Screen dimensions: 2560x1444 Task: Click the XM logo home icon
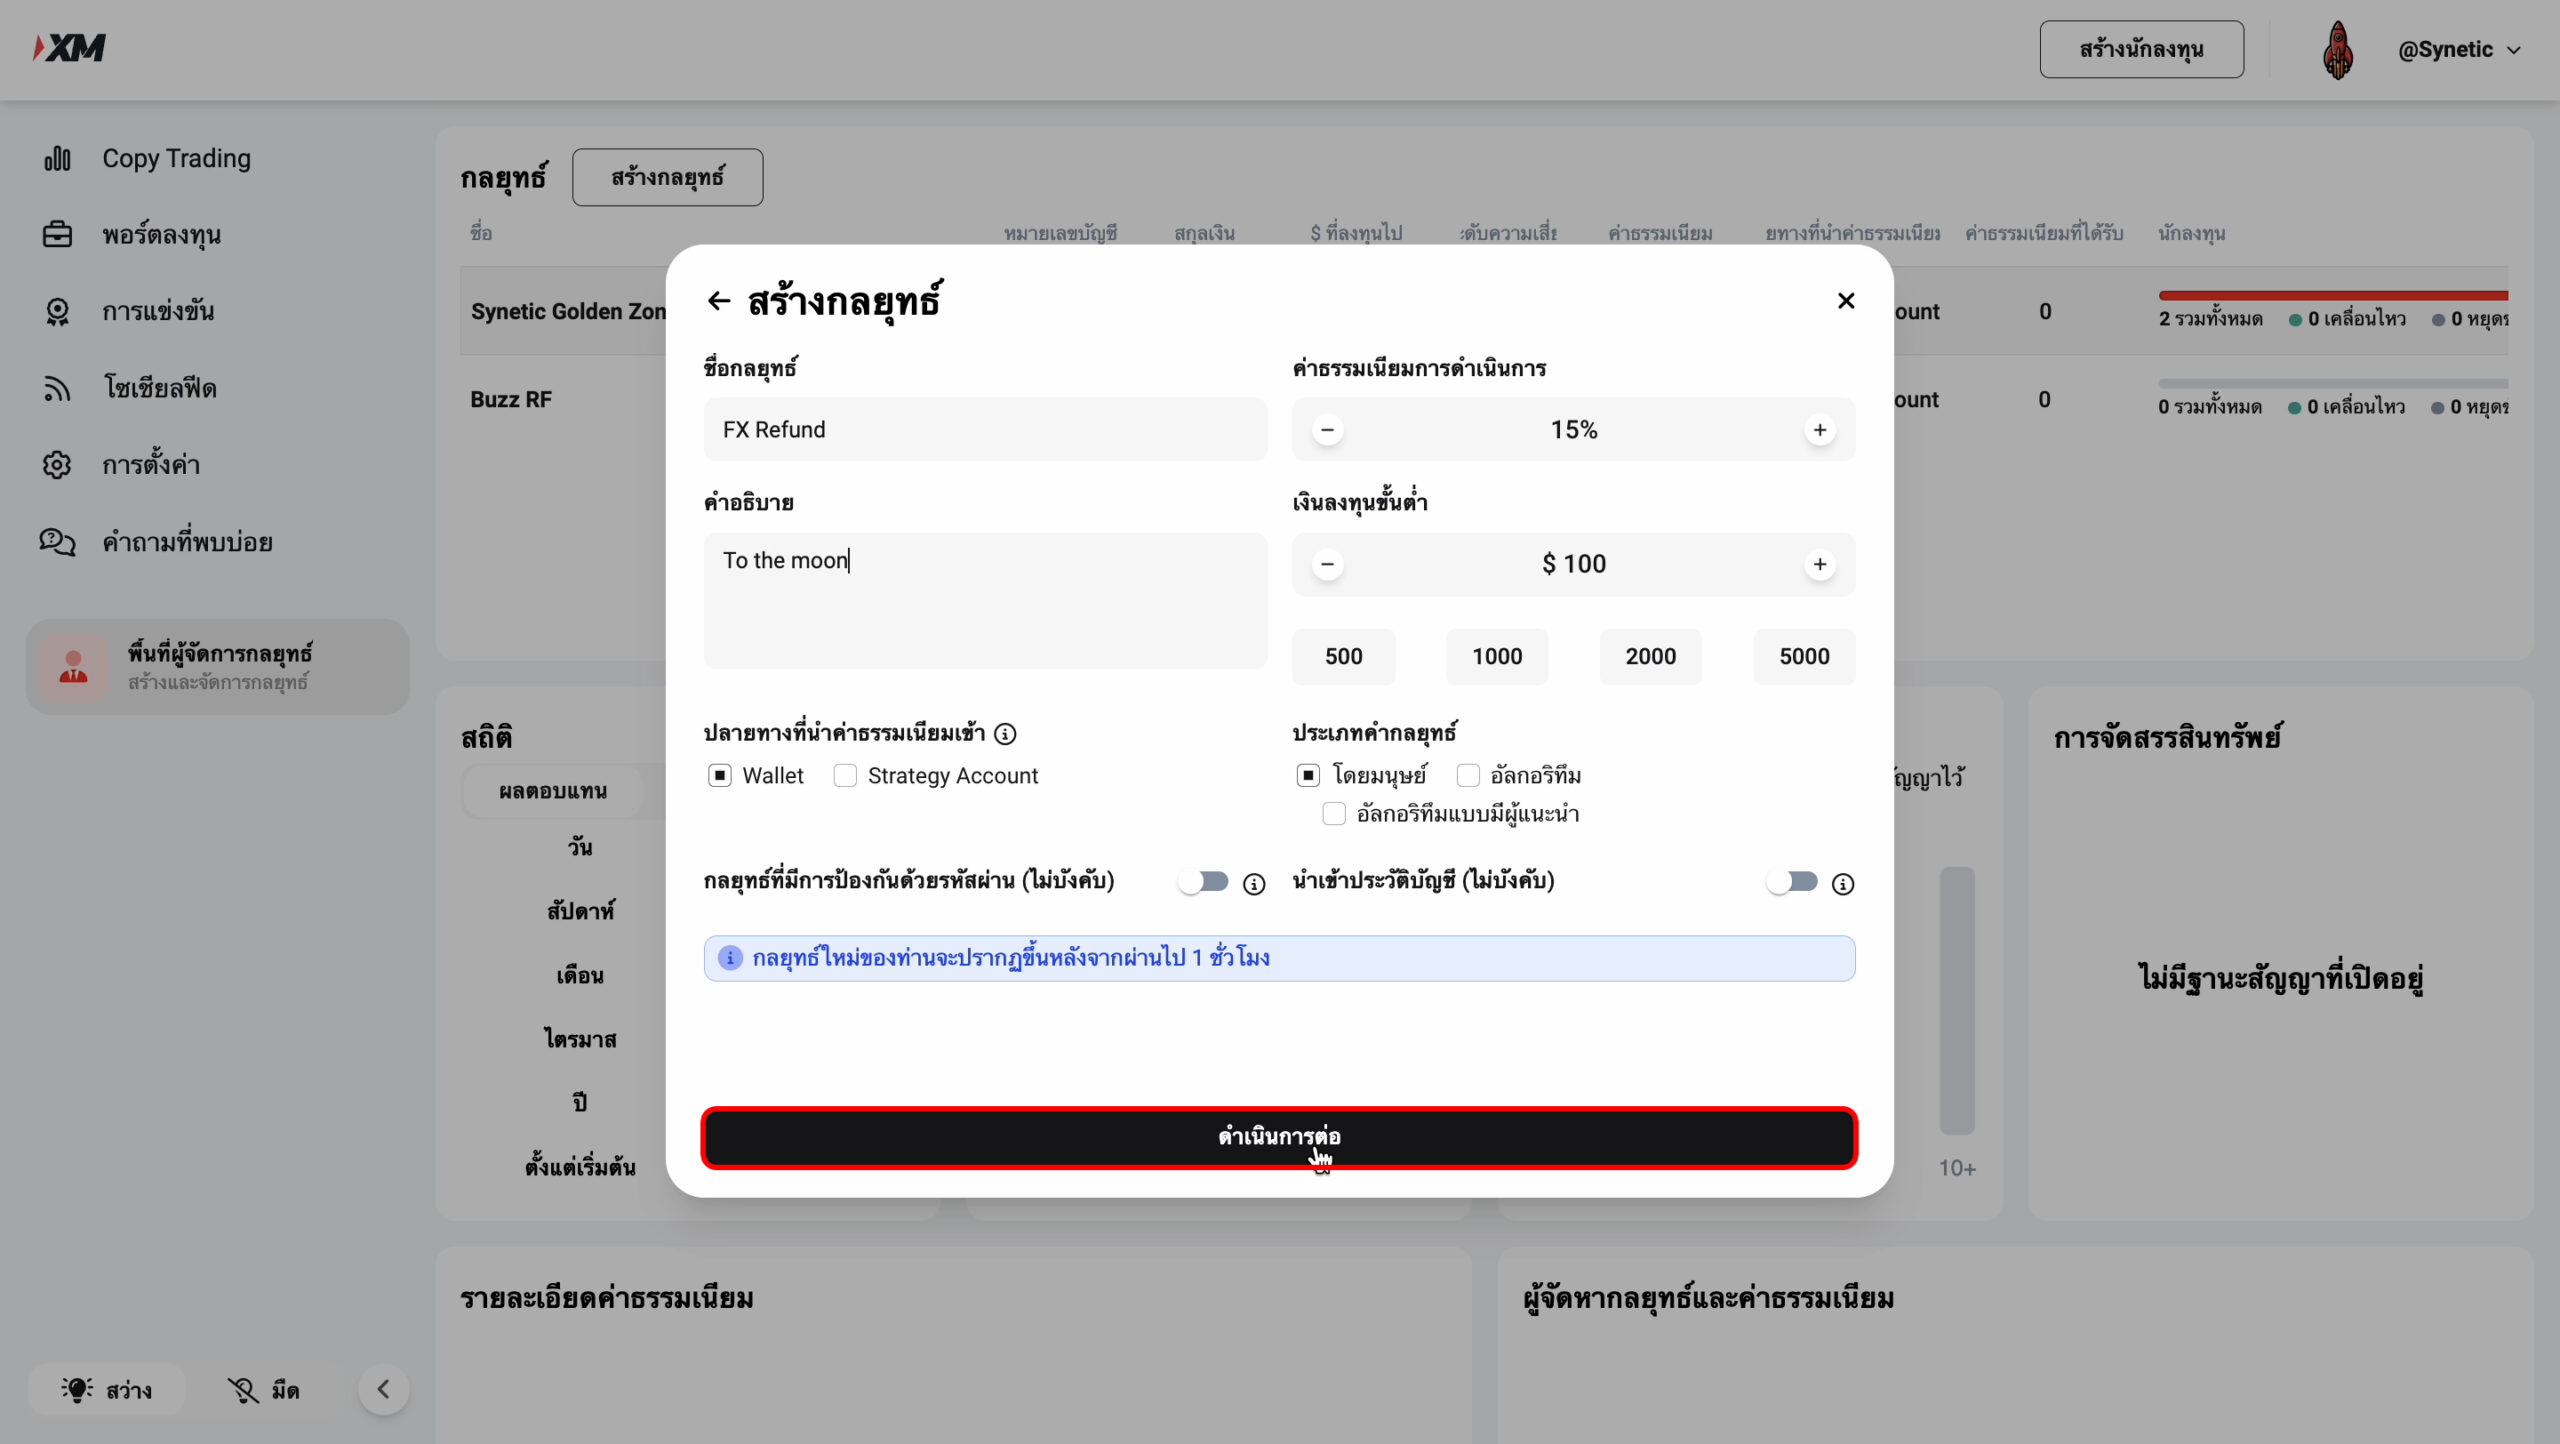coord(70,47)
